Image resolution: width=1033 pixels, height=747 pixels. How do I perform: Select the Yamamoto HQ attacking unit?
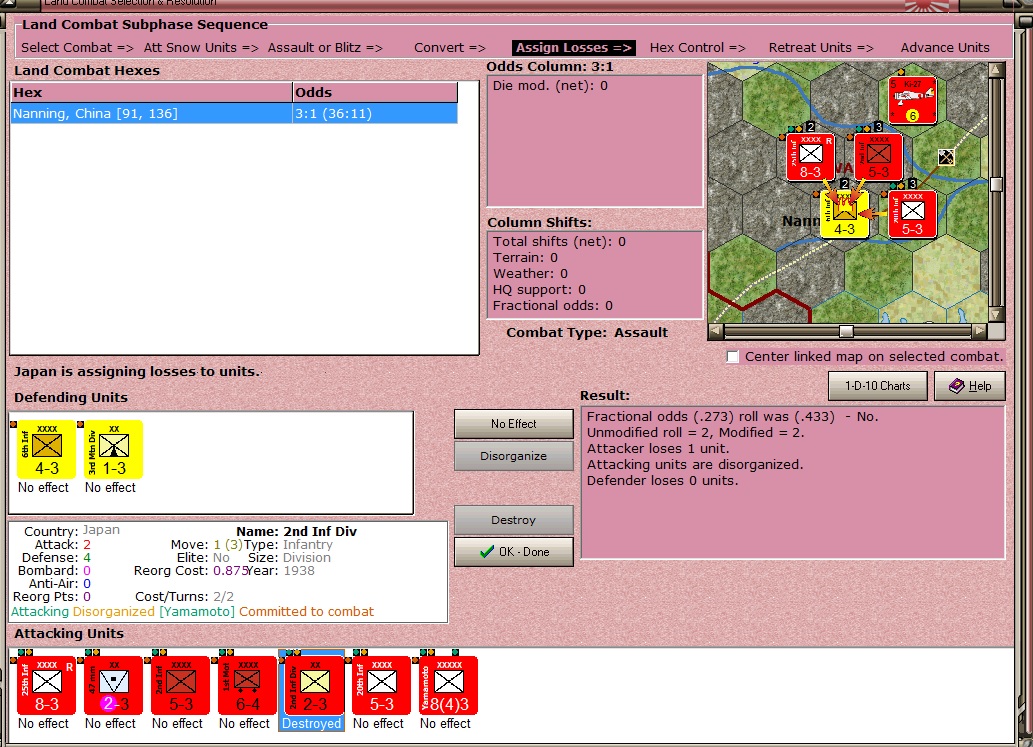tap(449, 685)
